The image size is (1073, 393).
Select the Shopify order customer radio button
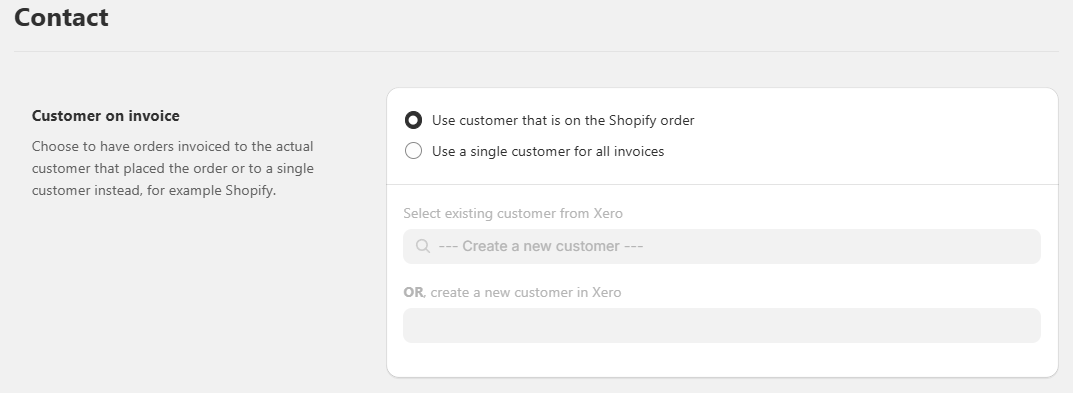coord(413,121)
